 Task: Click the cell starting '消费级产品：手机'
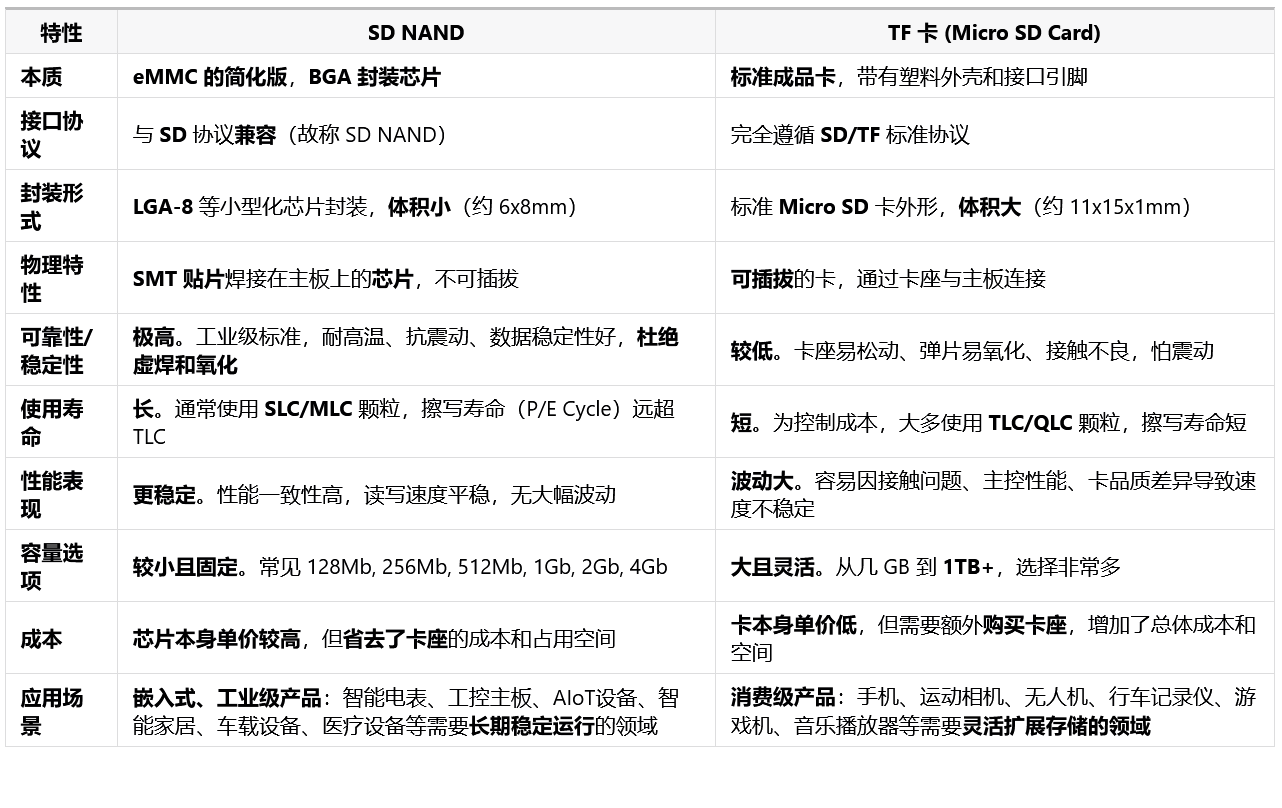(x=994, y=710)
